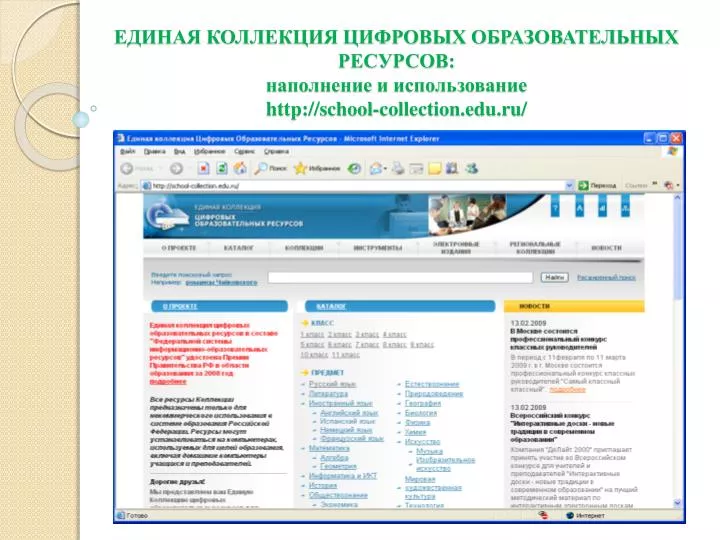Image resolution: width=720 pixels, height=540 pixels.
Task: Click the vertical scrollbar down arrow
Action: pyautogui.click(x=678, y=503)
